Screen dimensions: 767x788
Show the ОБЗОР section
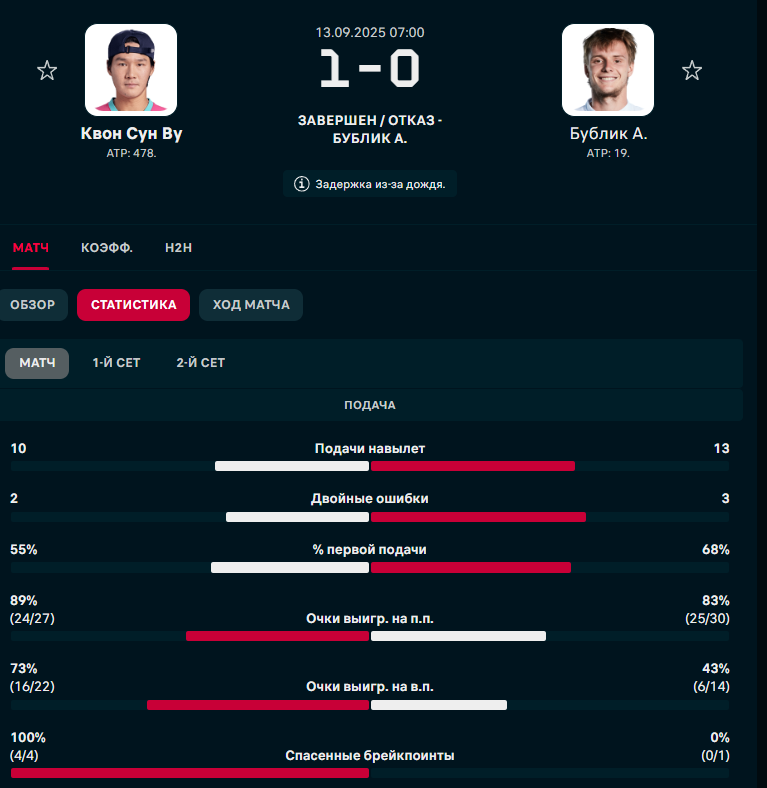coord(33,305)
